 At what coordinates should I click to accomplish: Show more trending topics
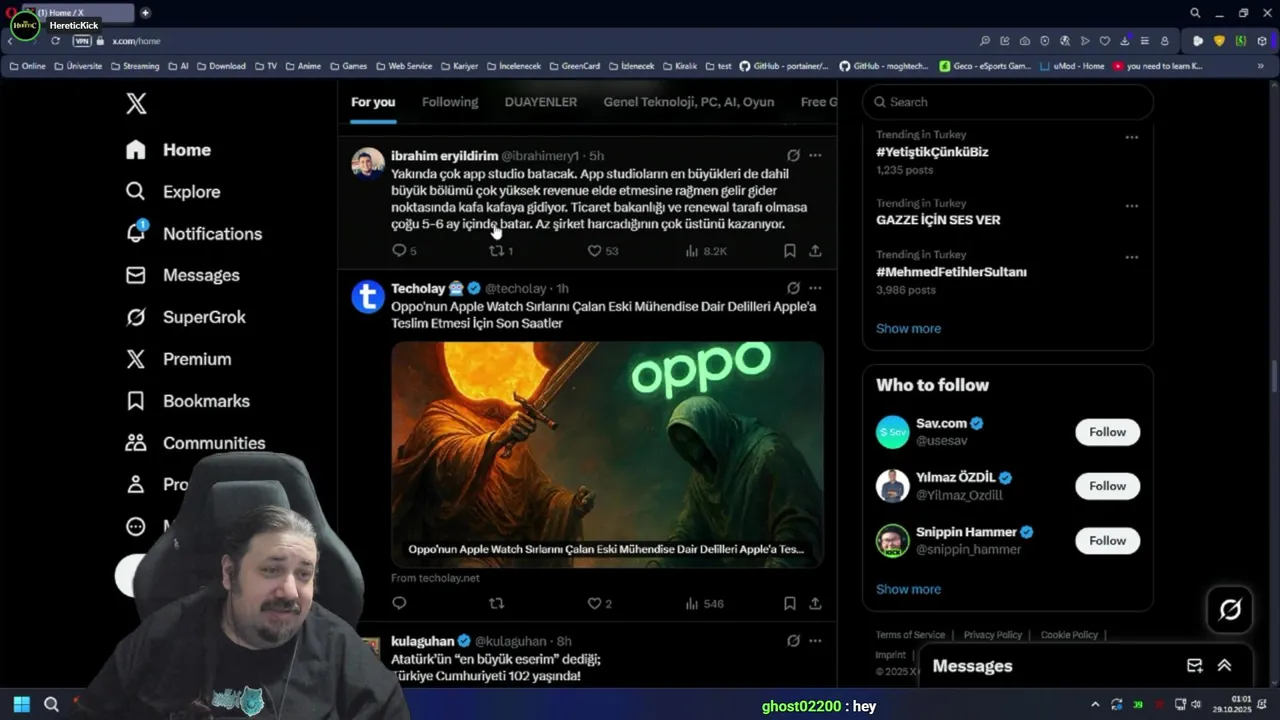908,328
